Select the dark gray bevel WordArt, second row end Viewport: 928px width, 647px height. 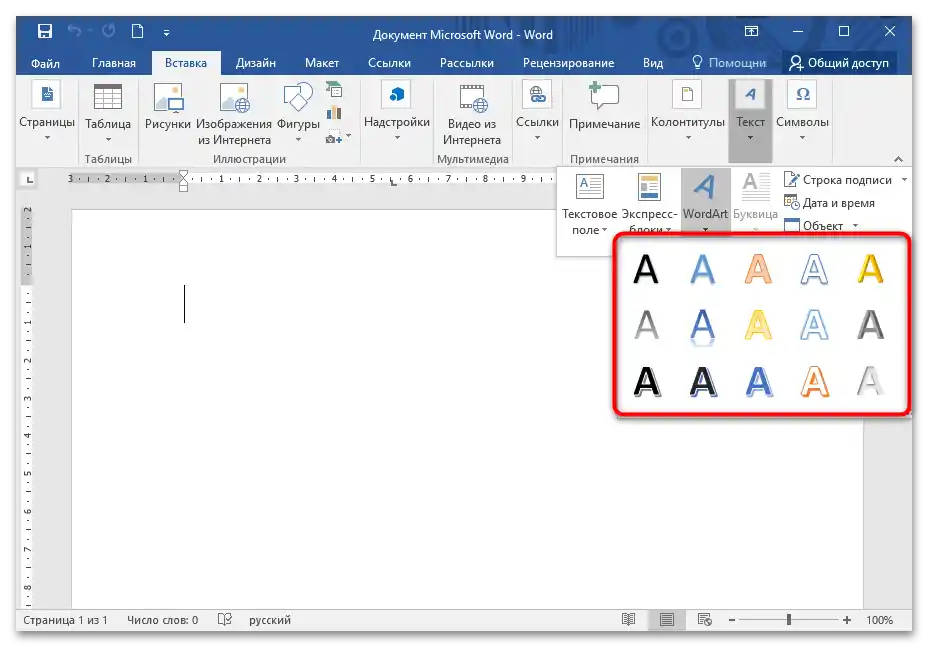[871, 325]
